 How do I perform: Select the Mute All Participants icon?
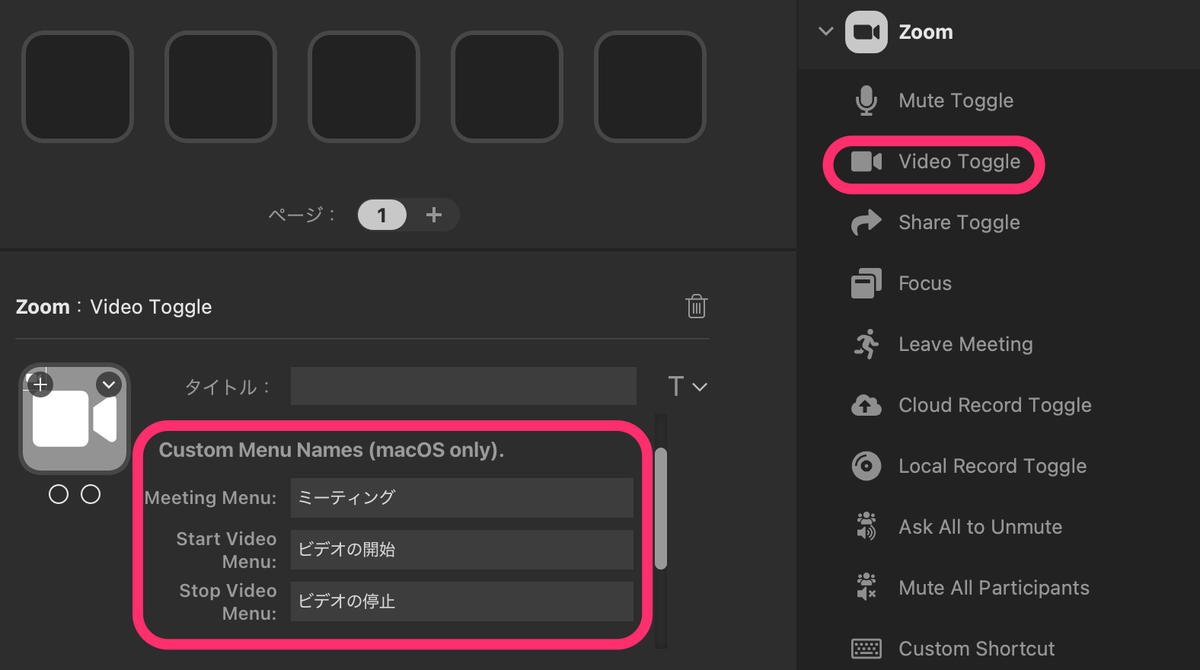click(869, 587)
